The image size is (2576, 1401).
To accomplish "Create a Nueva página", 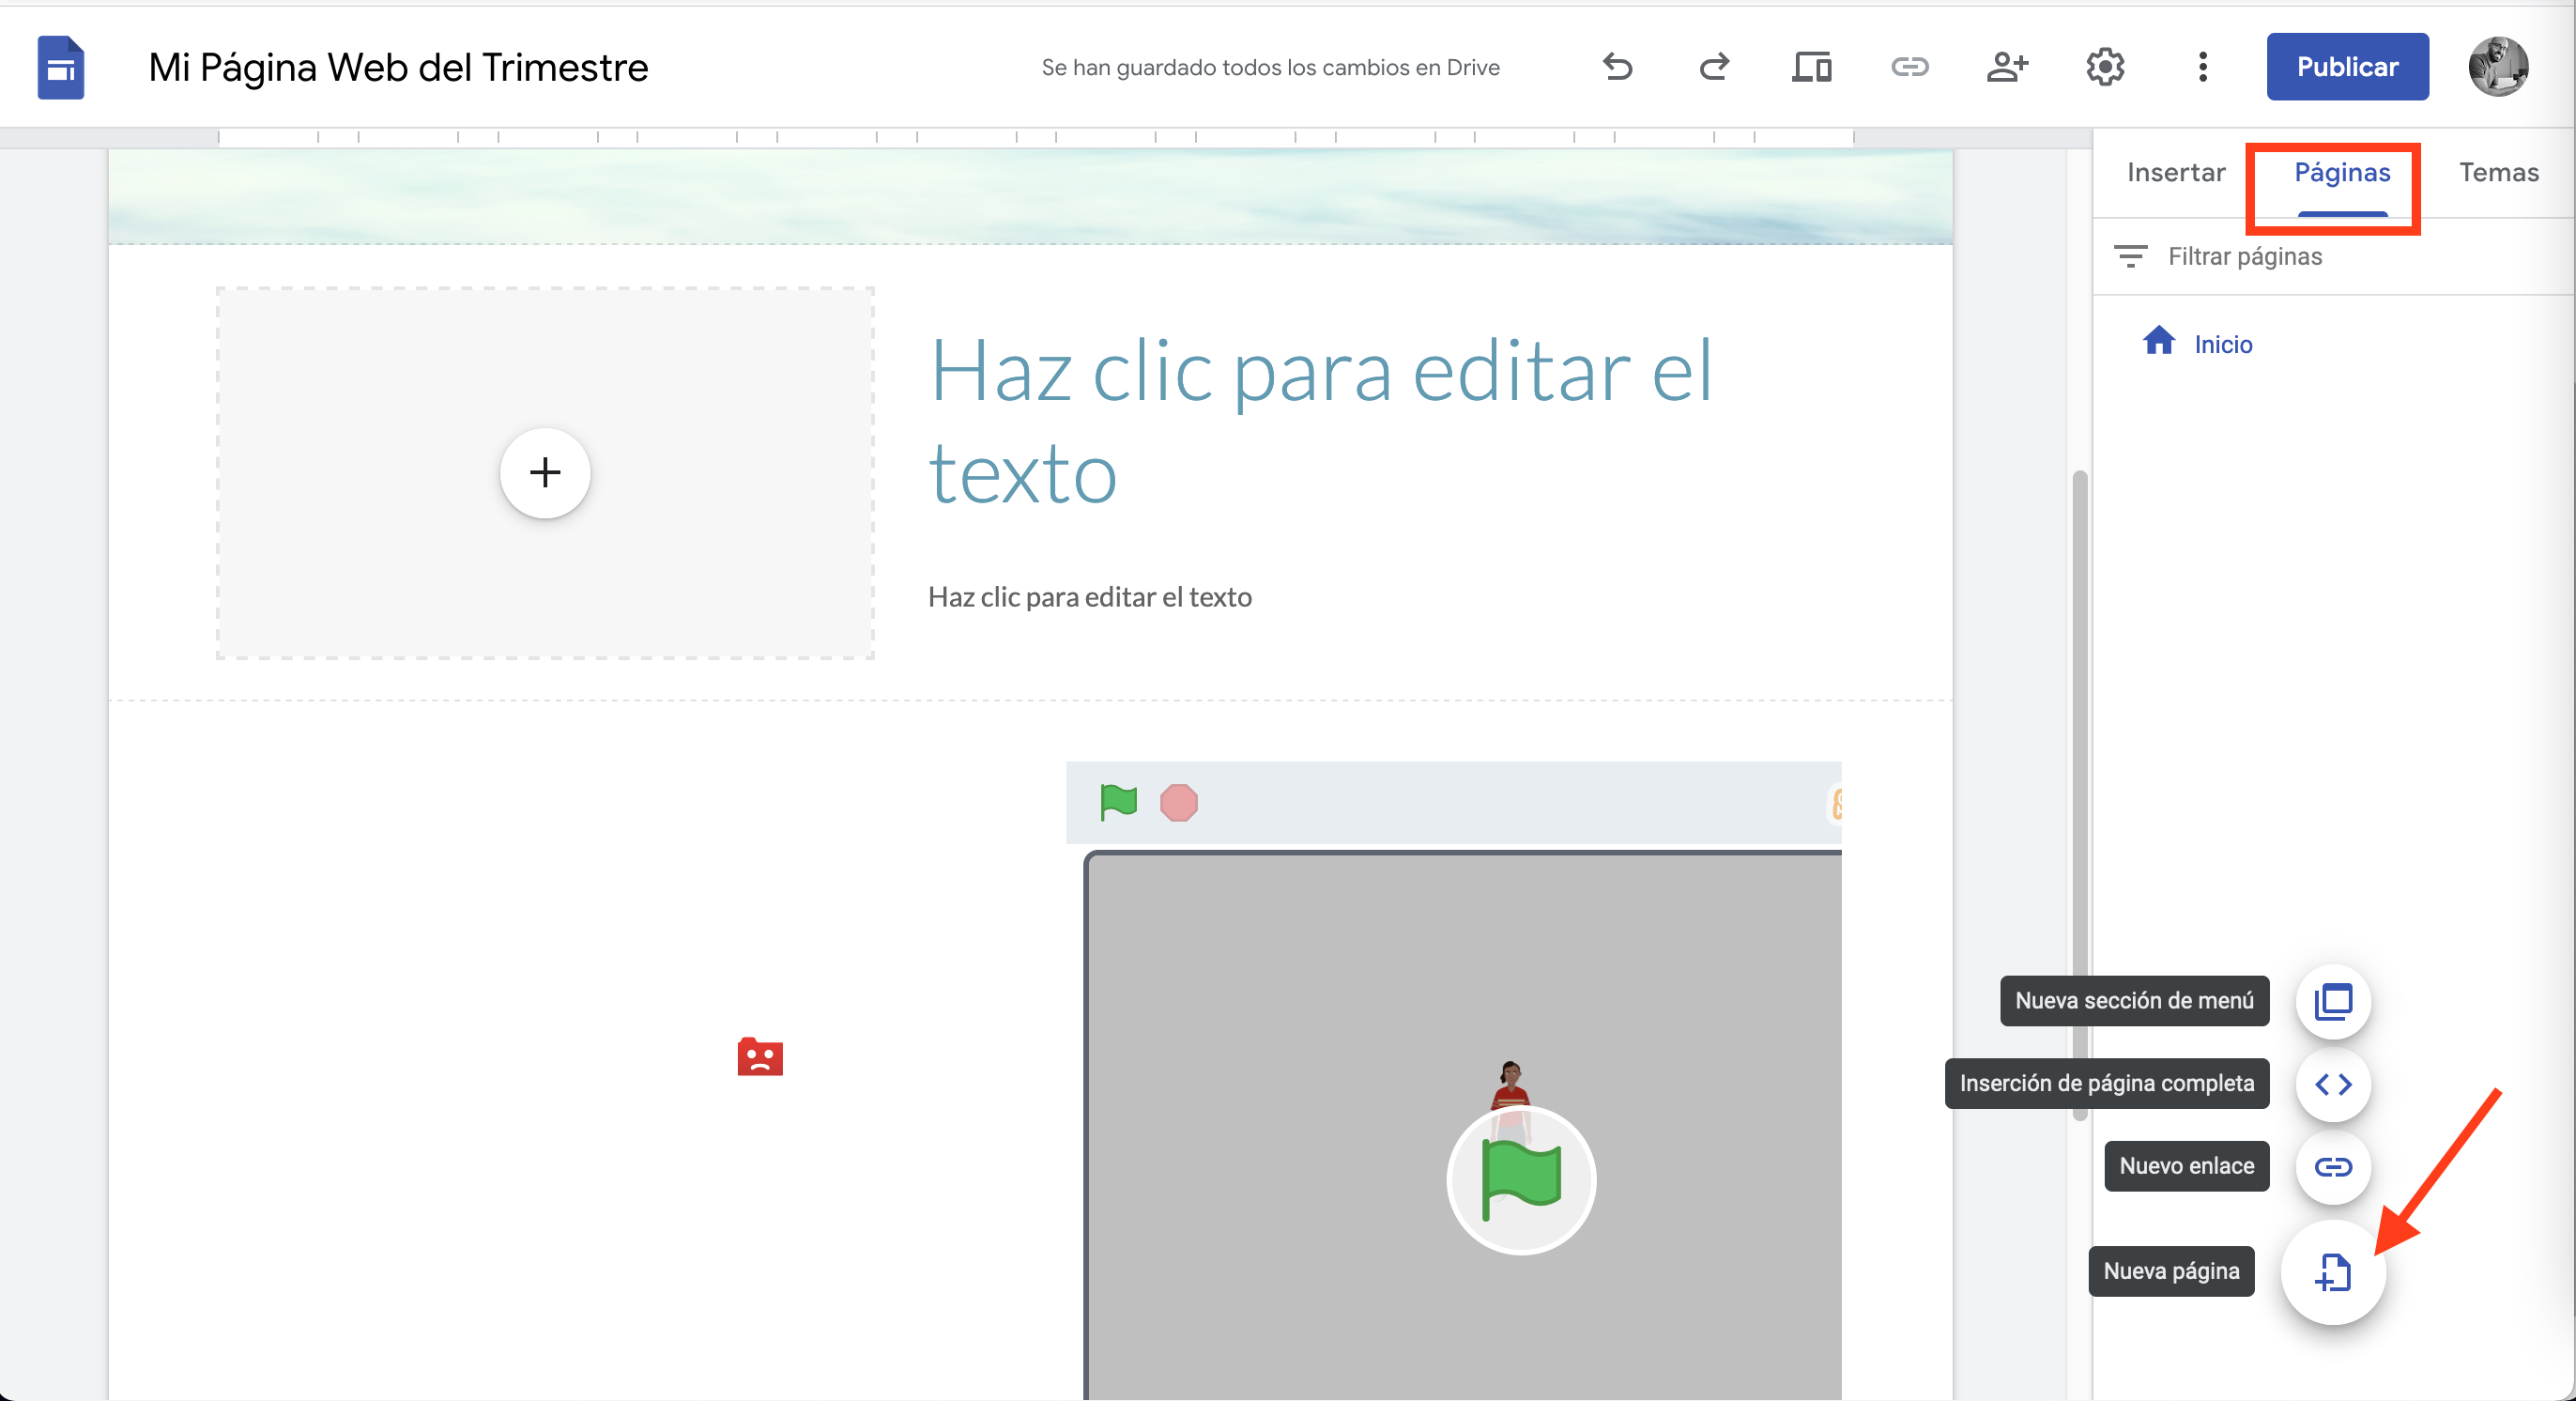I will (2333, 1272).
